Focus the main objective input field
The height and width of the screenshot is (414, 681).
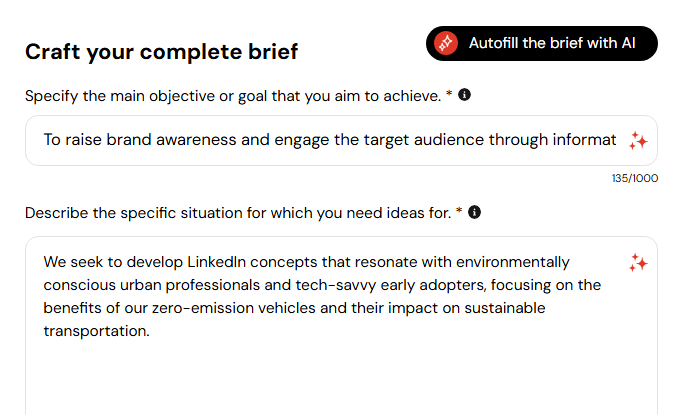point(330,140)
